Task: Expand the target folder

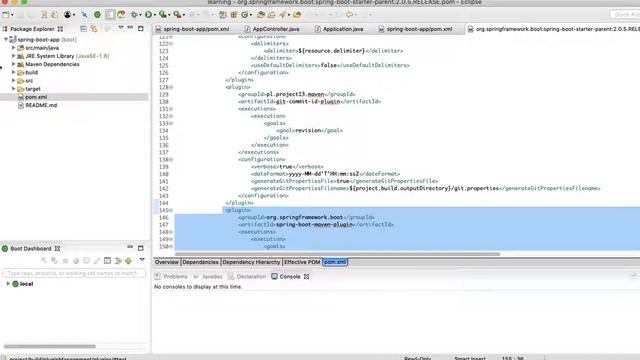Action: (x=13, y=89)
